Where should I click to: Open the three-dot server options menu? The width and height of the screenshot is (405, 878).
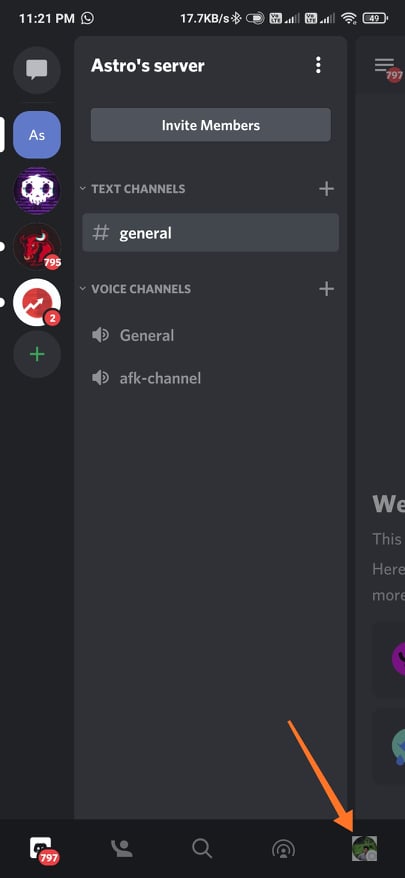coord(318,65)
